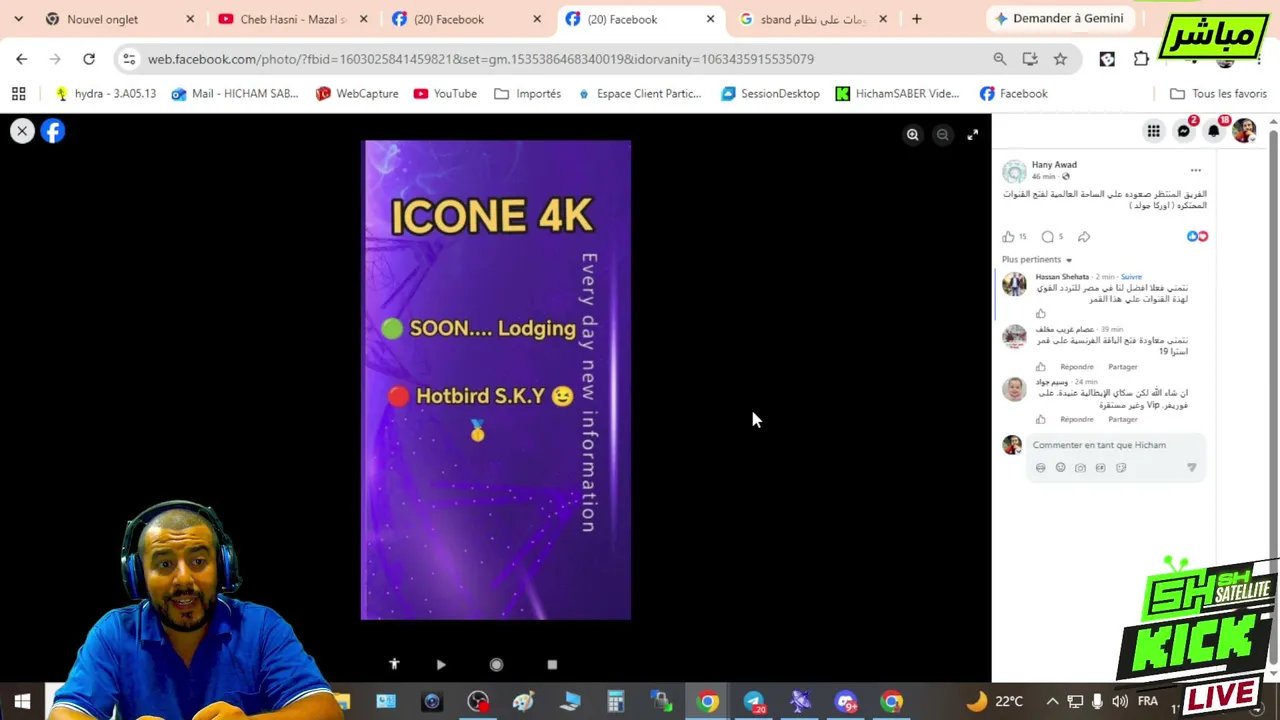Open the WebCapture bookmark

click(x=357, y=94)
